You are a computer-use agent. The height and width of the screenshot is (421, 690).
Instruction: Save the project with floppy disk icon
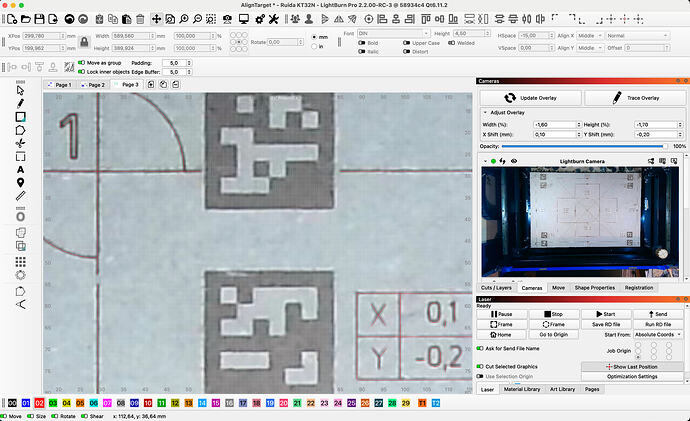coord(39,19)
